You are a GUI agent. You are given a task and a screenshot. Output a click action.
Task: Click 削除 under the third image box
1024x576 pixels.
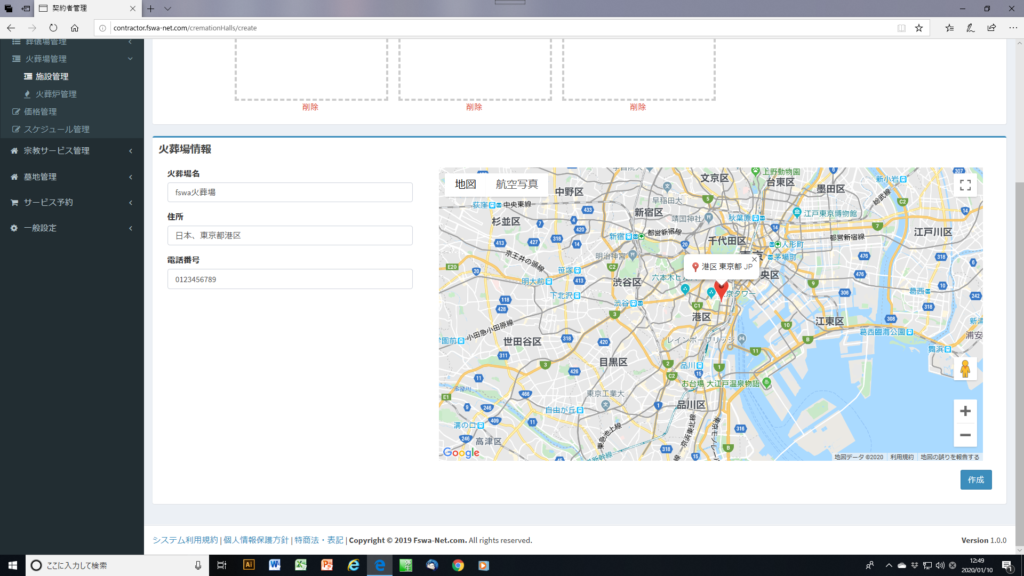coord(638,107)
